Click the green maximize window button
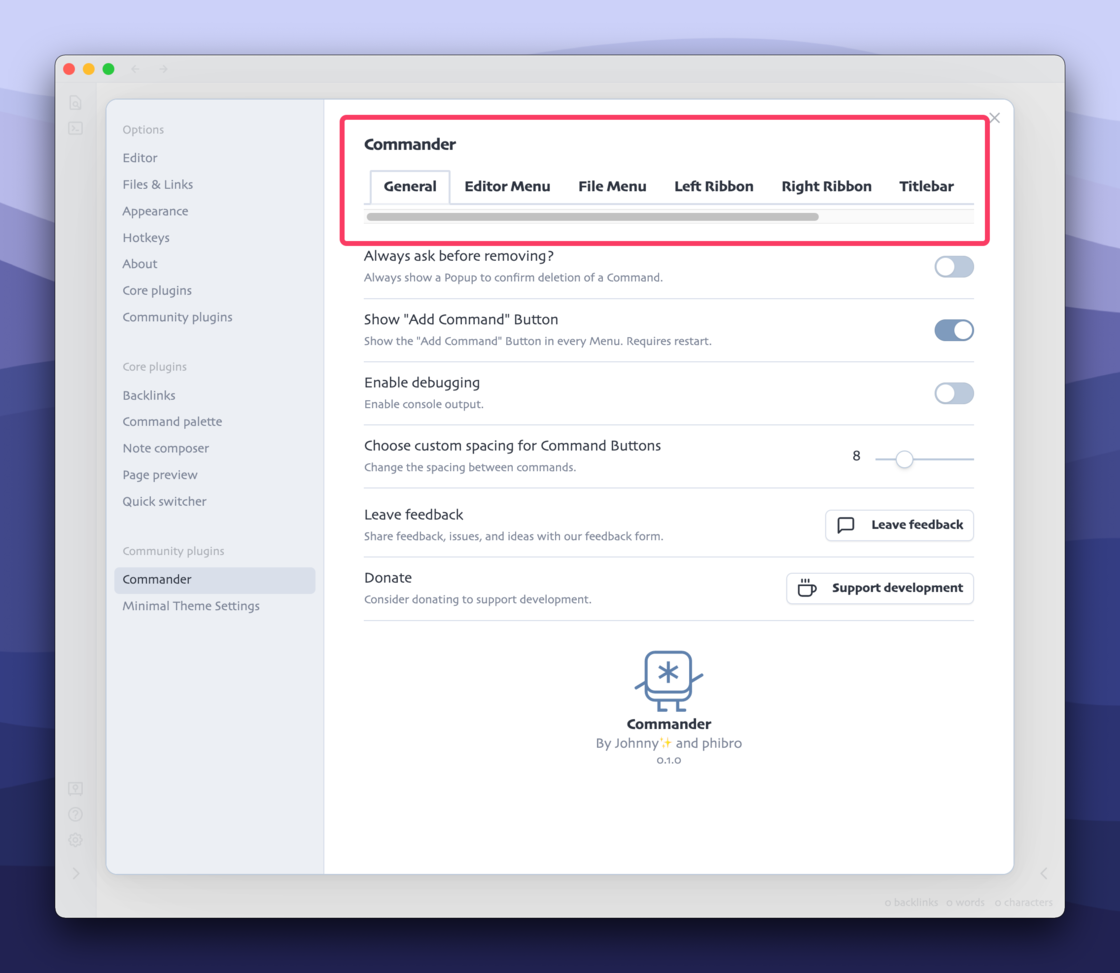Image resolution: width=1120 pixels, height=973 pixels. pos(109,69)
